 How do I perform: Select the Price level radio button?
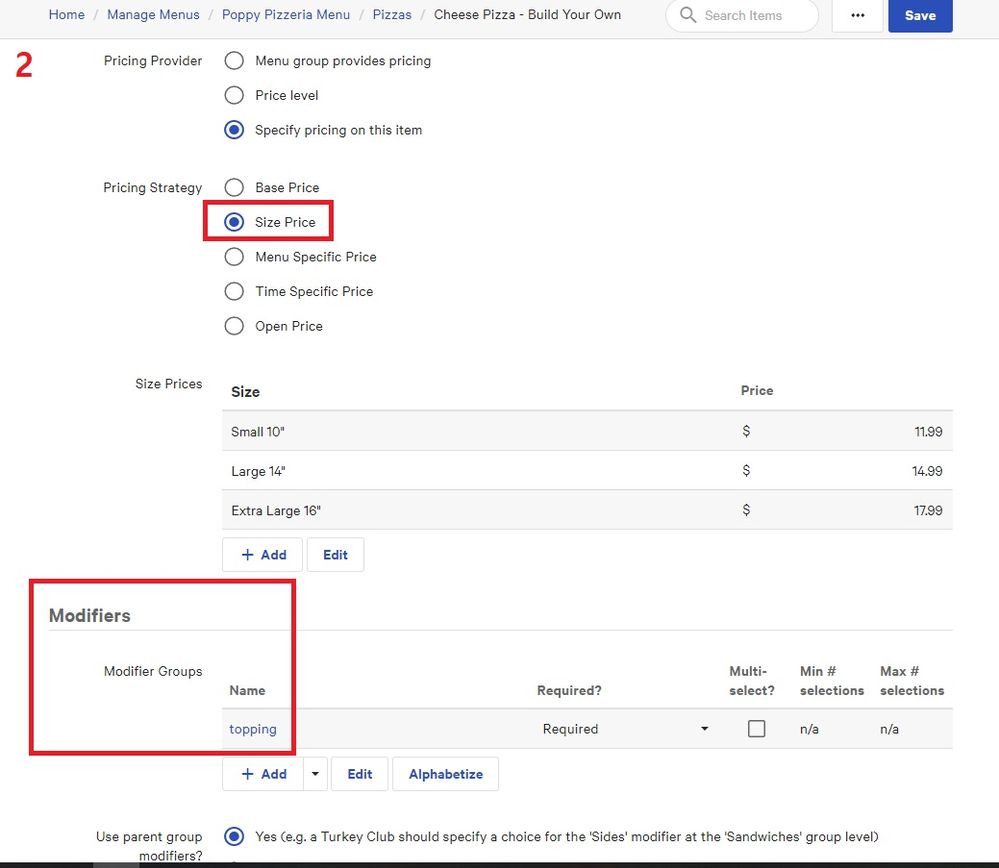[234, 96]
